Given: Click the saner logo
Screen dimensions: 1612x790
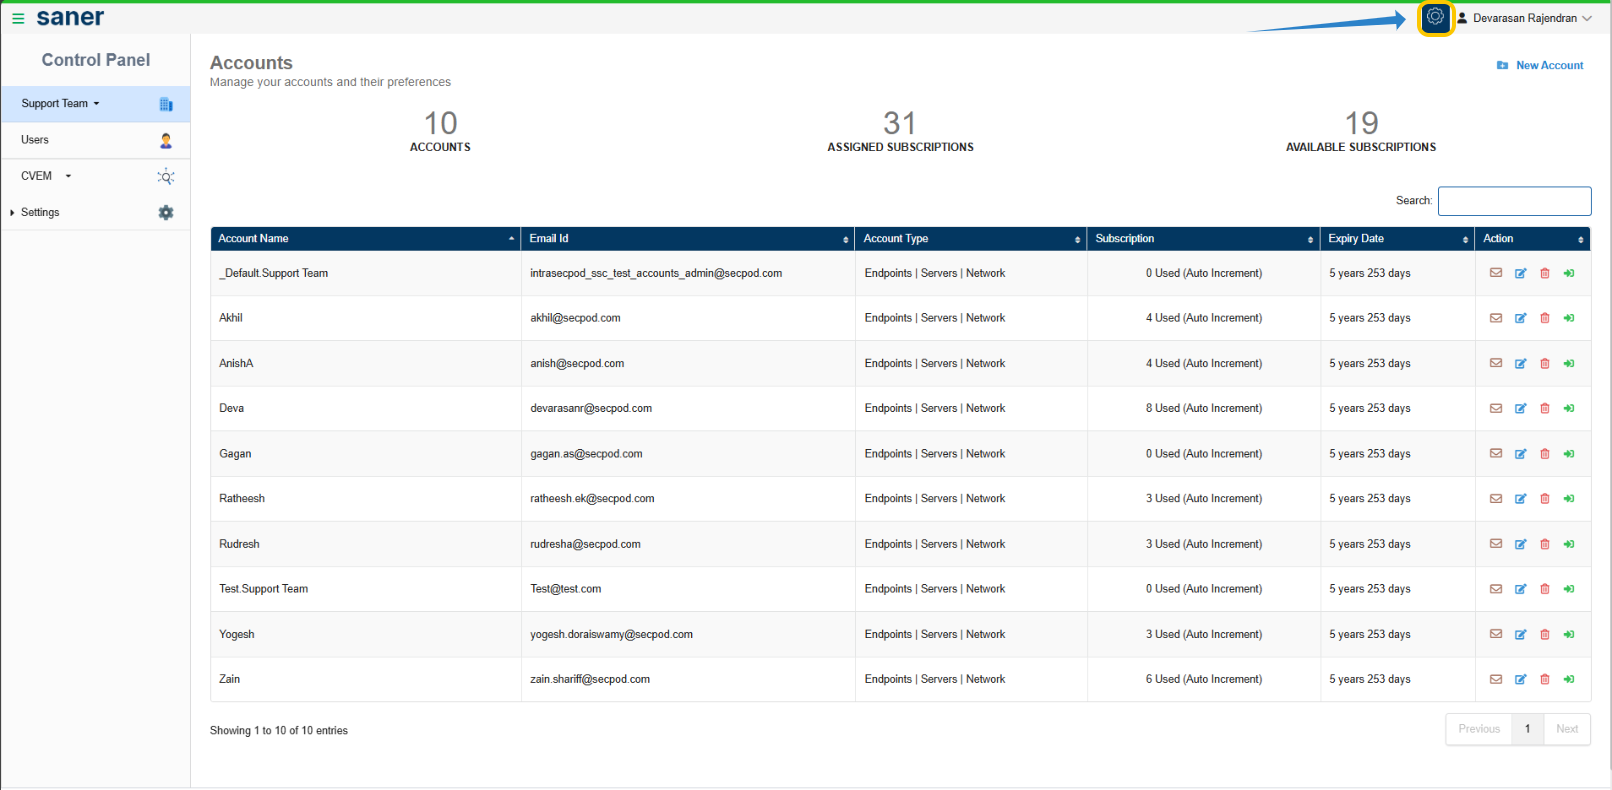Looking at the screenshot, I should click(70, 18).
